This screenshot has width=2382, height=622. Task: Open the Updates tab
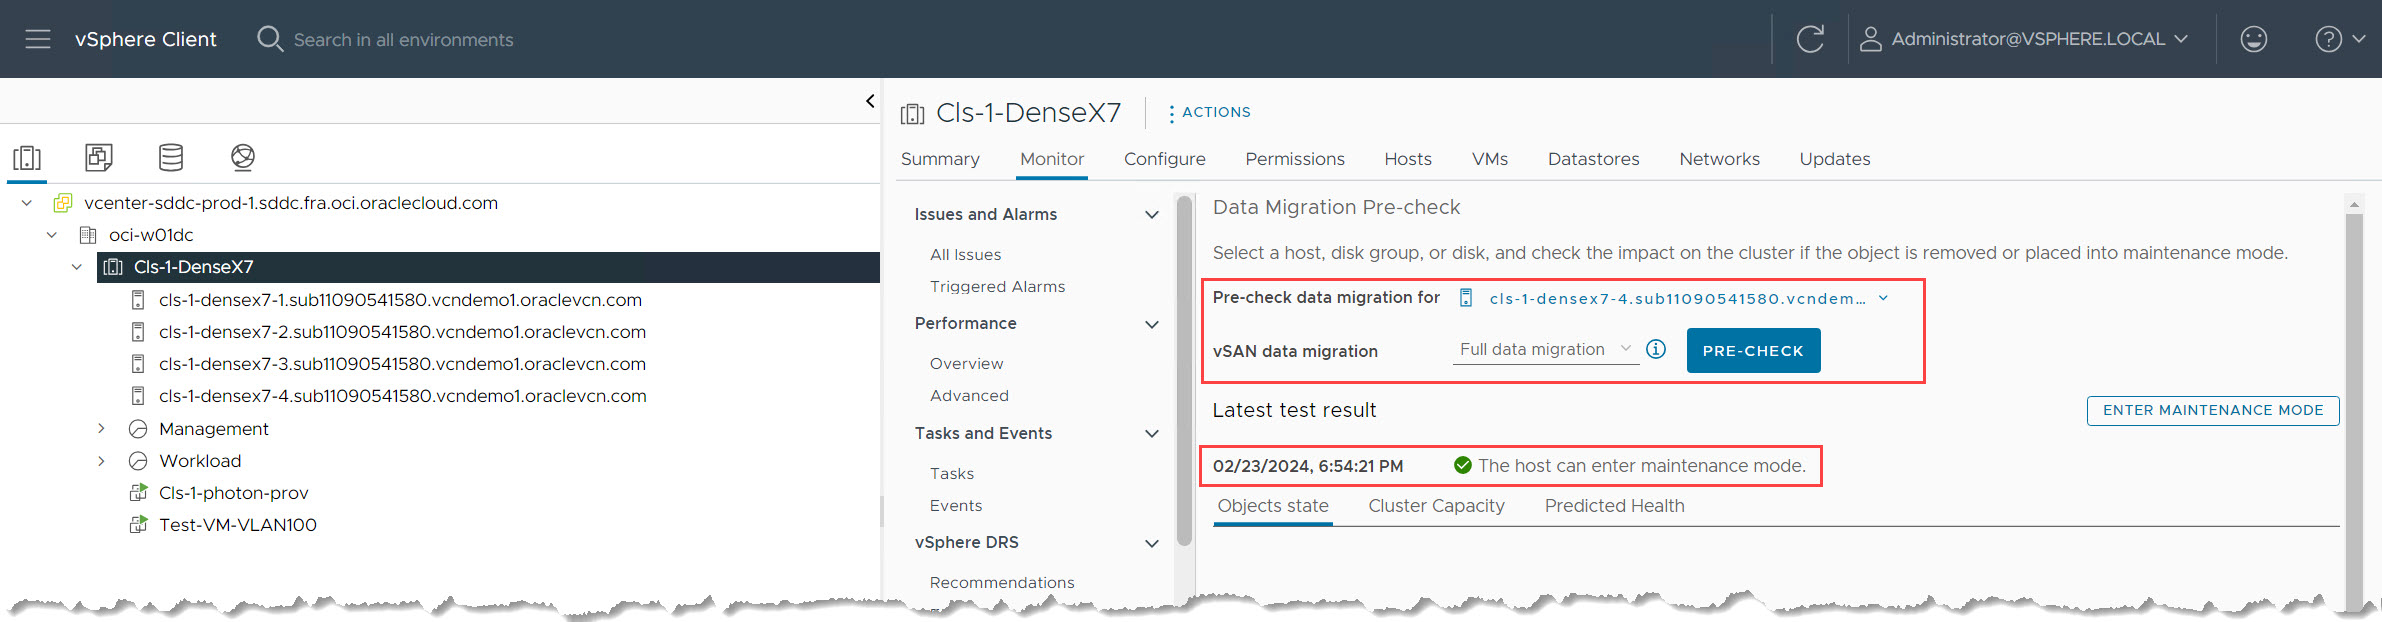coord(1835,159)
